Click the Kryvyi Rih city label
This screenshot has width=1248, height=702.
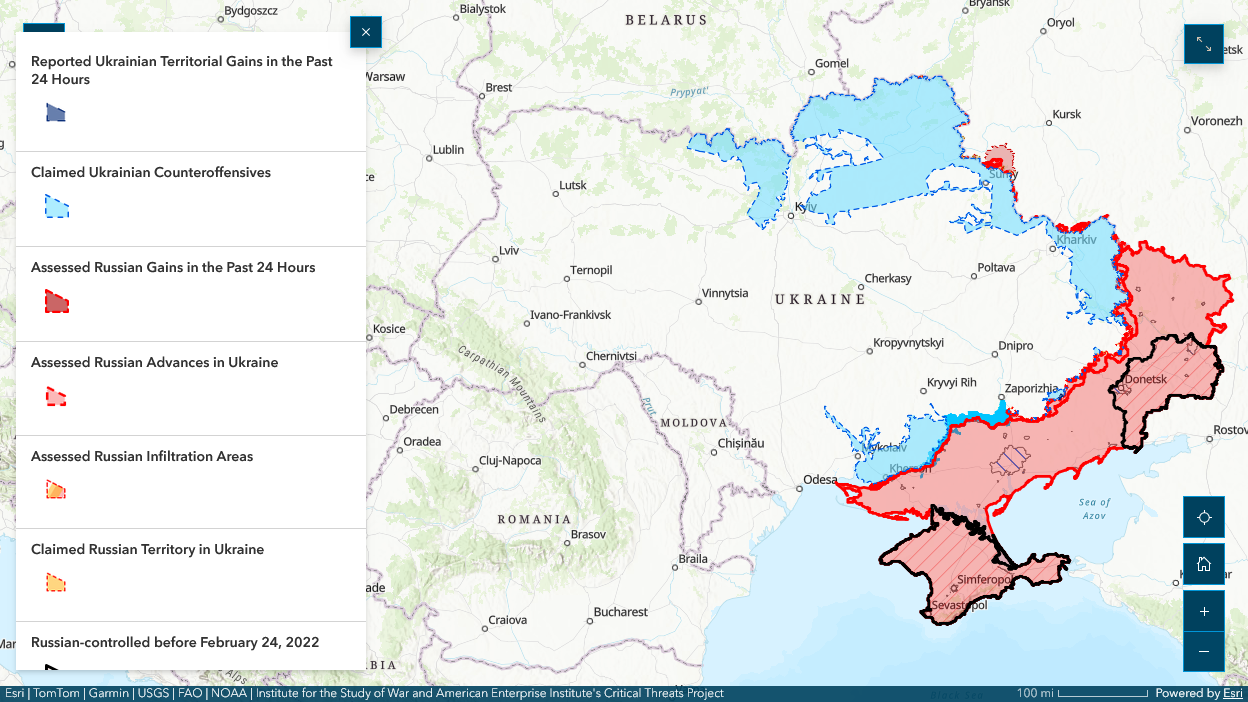(x=951, y=383)
